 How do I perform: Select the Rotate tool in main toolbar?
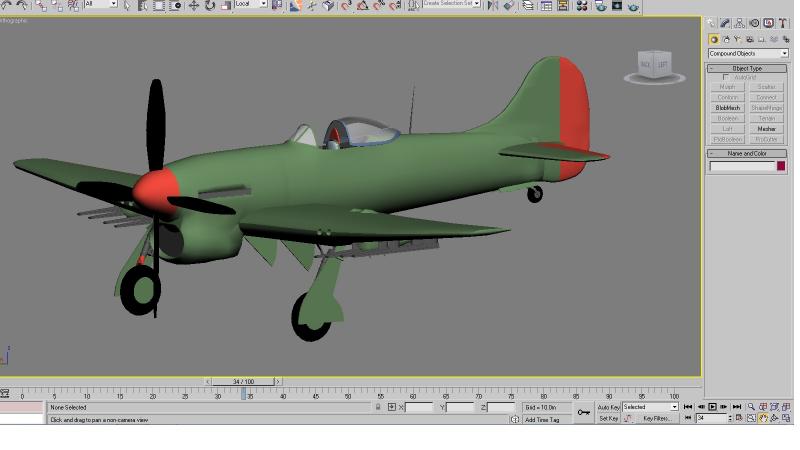[210, 6]
